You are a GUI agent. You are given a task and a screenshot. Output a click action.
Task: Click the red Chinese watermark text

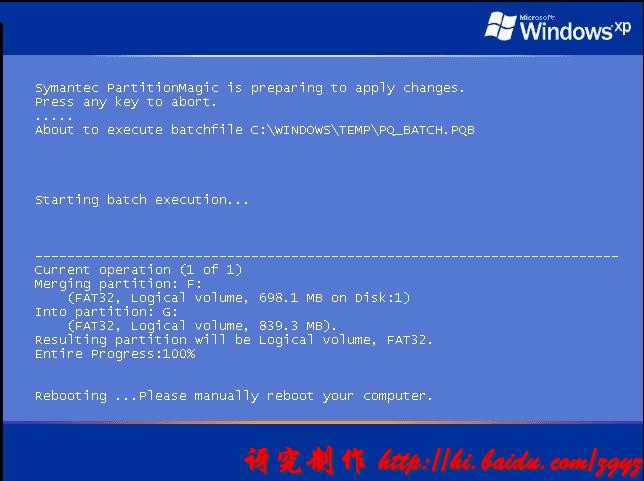pyautogui.click(x=305, y=461)
